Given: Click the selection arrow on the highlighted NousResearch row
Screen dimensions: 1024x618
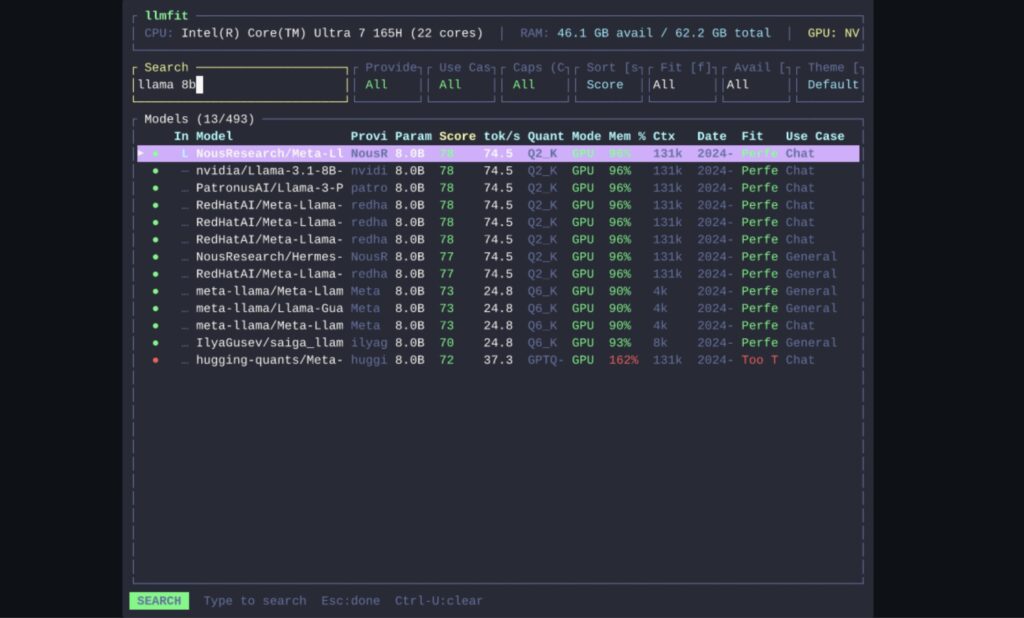Looking at the screenshot, I should coord(141,154).
